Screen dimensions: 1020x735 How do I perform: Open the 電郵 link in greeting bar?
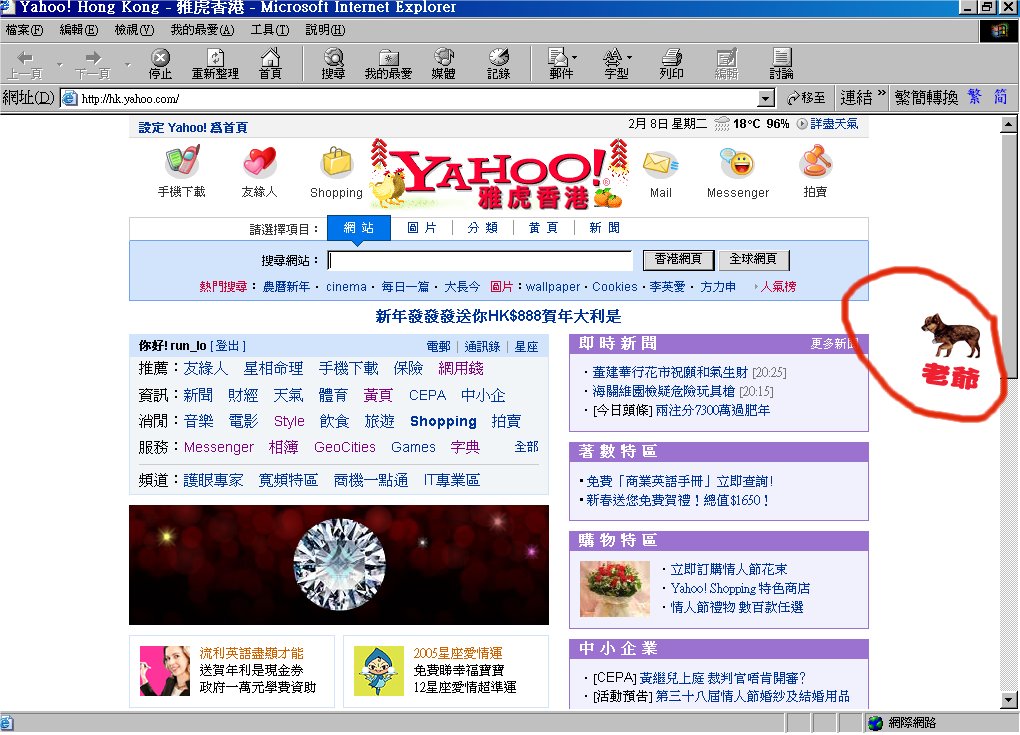click(438, 347)
